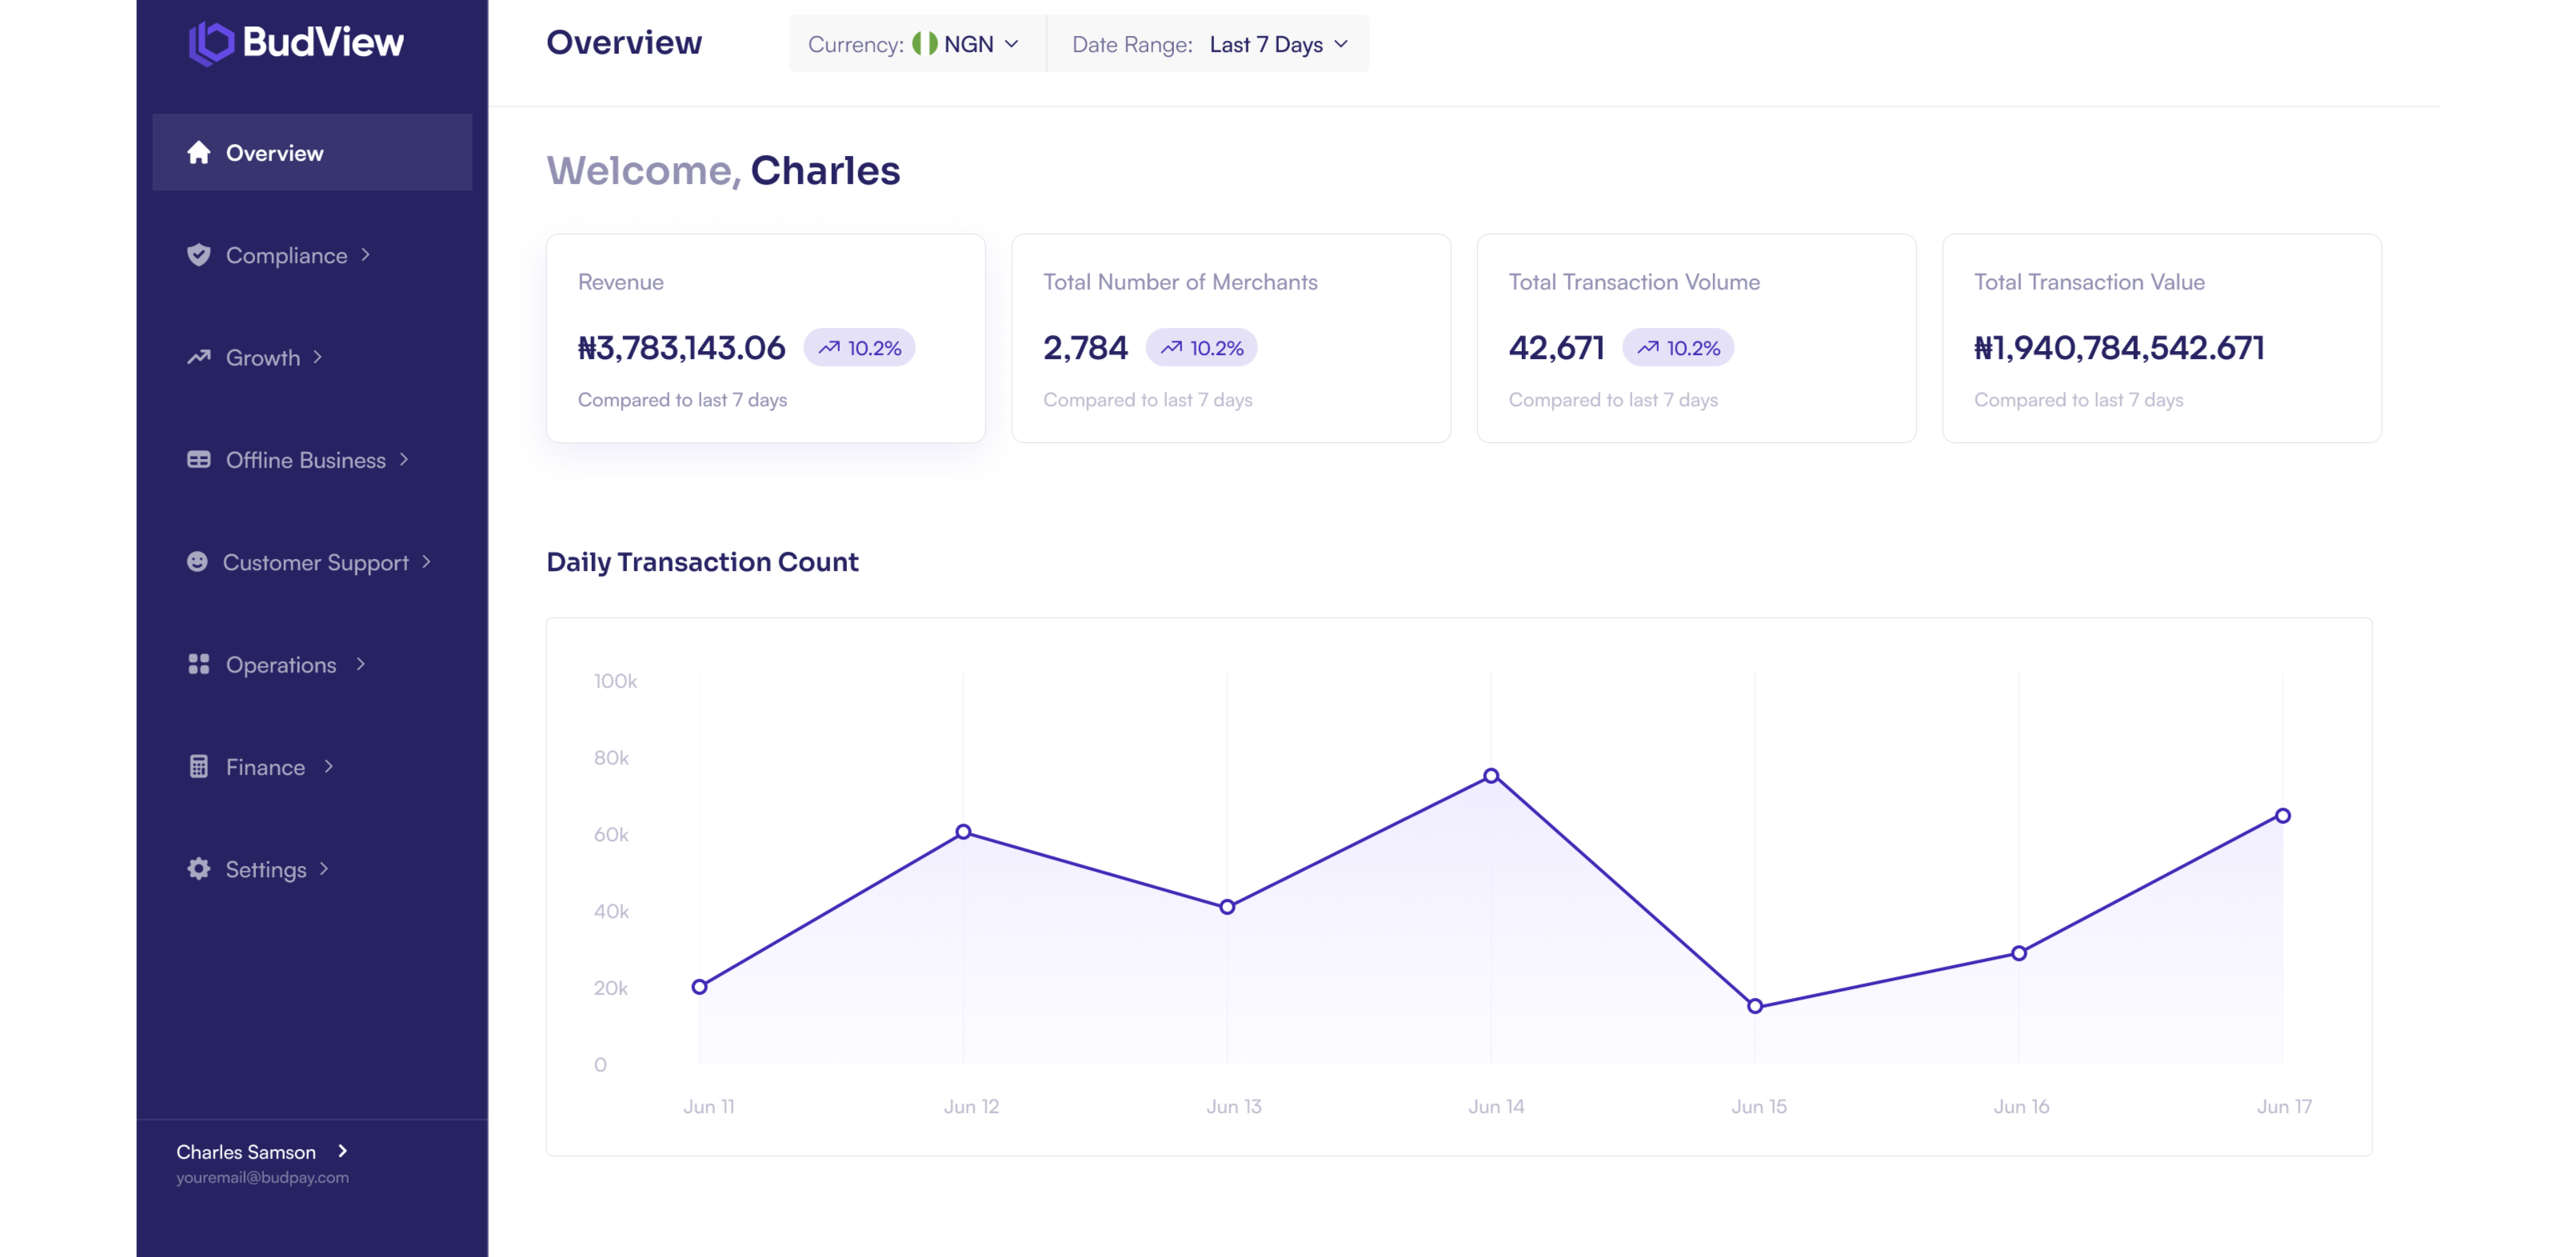The width and height of the screenshot is (2576, 1257).
Task: Click the Finance calculator icon
Action: coord(198,766)
